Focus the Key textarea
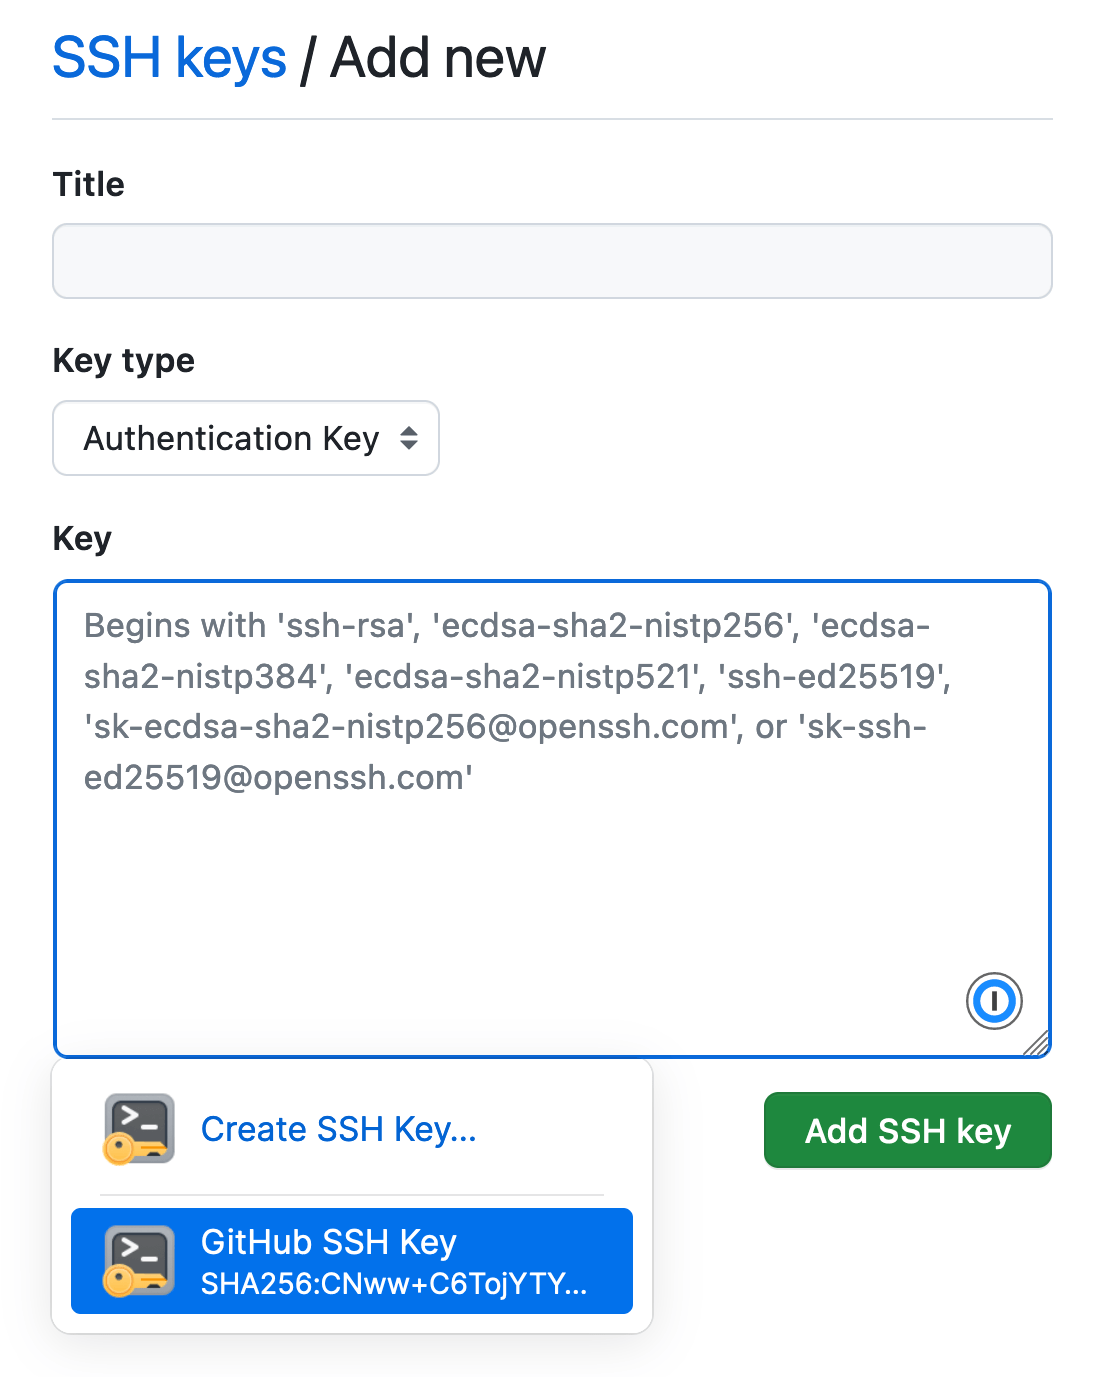The width and height of the screenshot is (1100, 1377). [x=552, y=819]
